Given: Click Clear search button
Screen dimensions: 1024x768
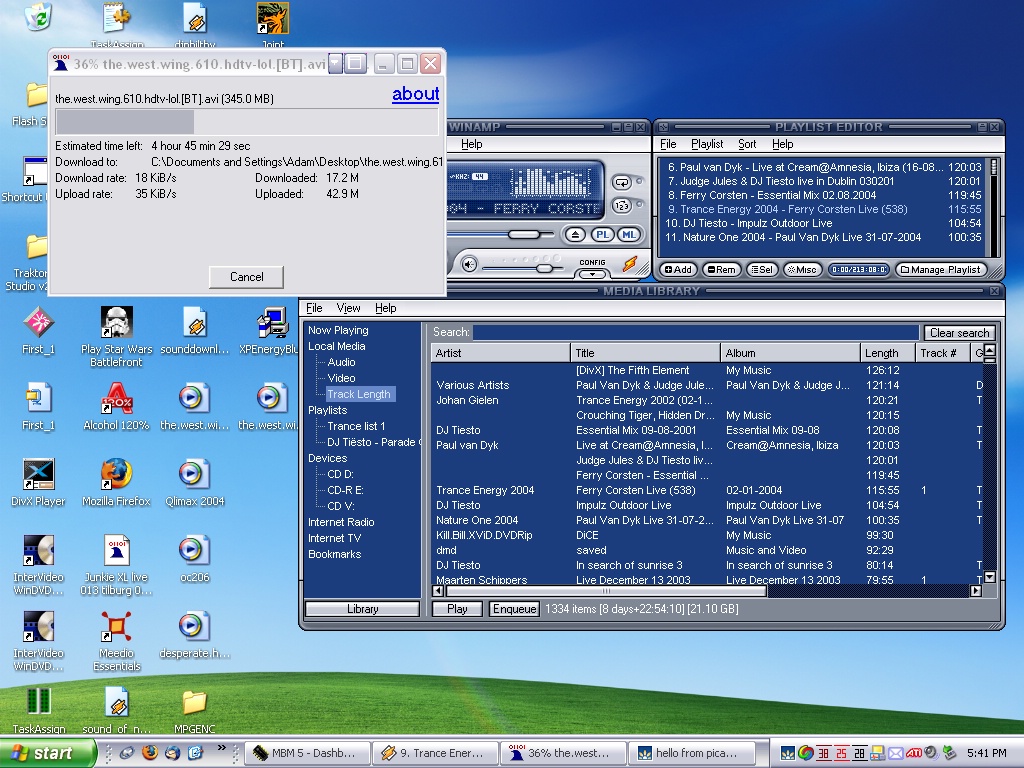Looking at the screenshot, I should pyautogui.click(x=959, y=333).
